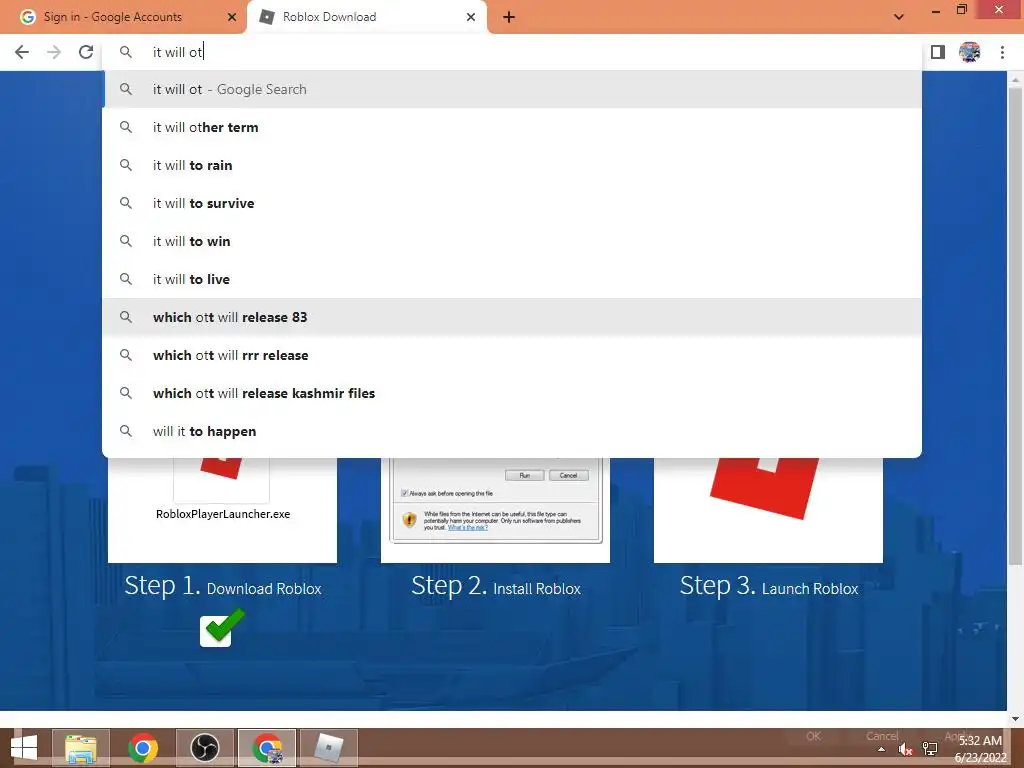1024x768 pixels.
Task: Choose 'it will to win' suggestion
Action: [512, 241]
